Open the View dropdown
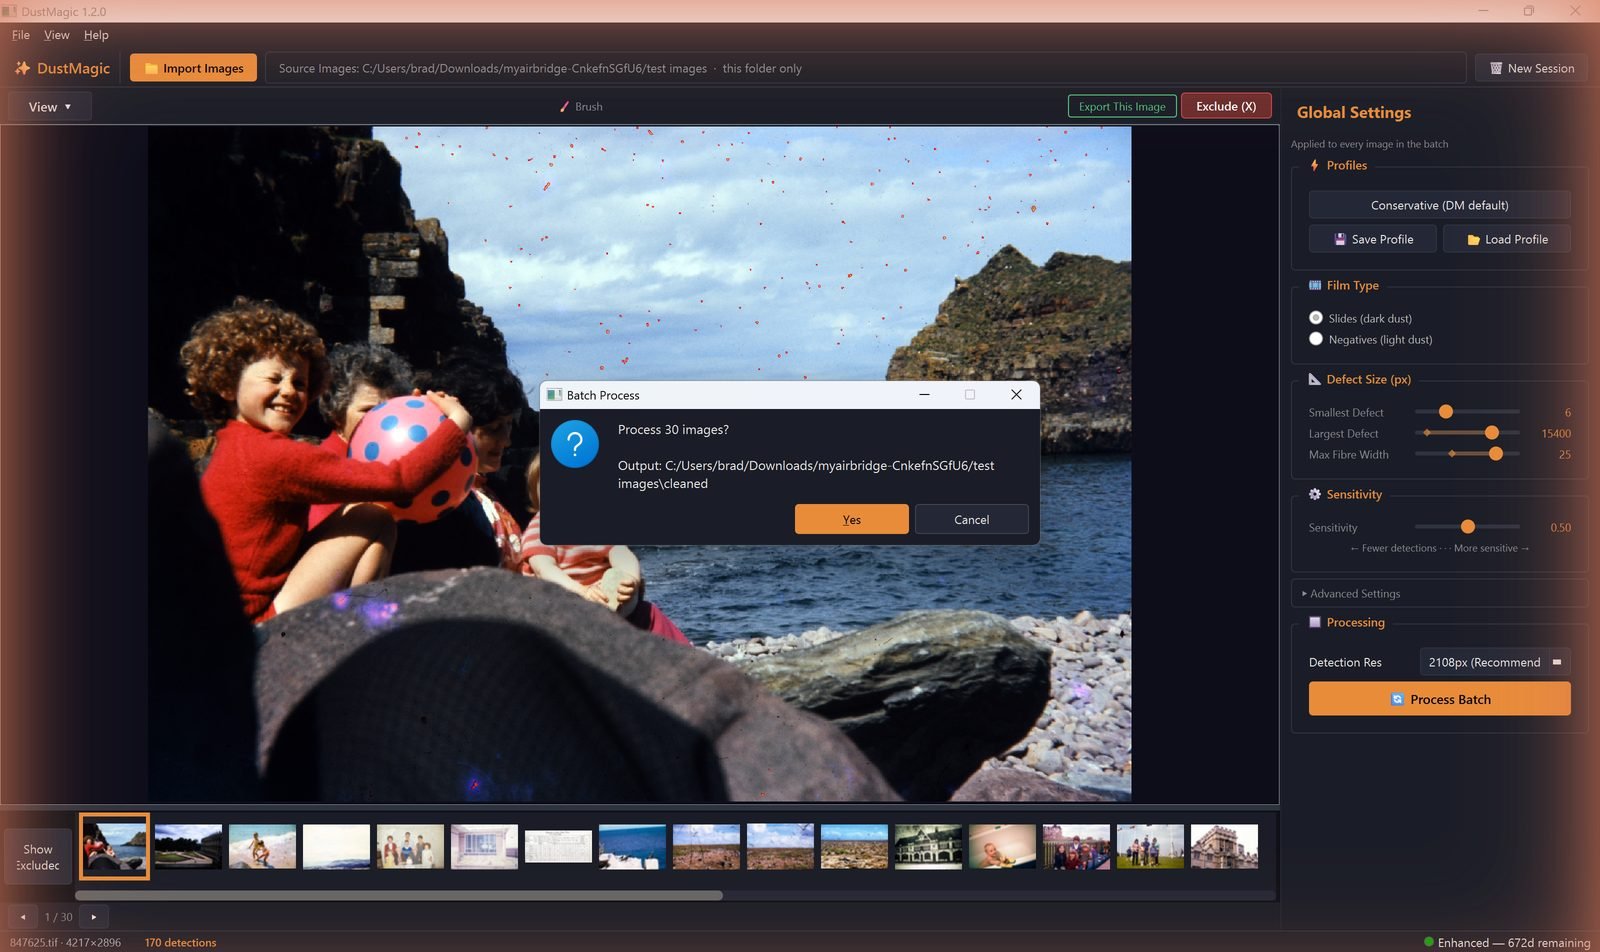The height and width of the screenshot is (952, 1600). (50, 107)
